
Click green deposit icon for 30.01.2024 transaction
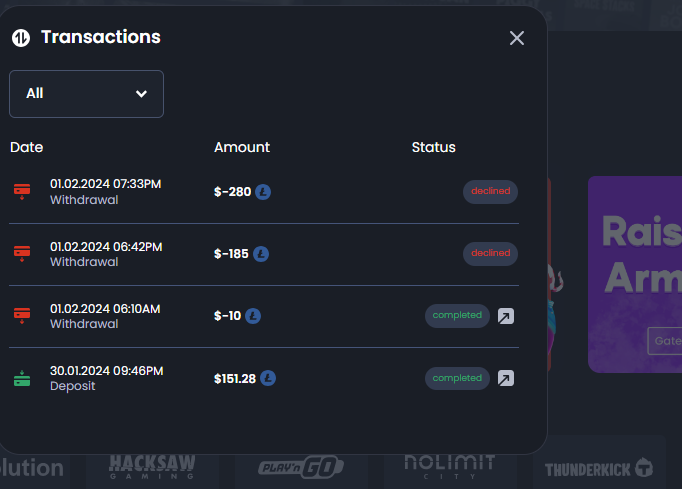(x=21, y=378)
